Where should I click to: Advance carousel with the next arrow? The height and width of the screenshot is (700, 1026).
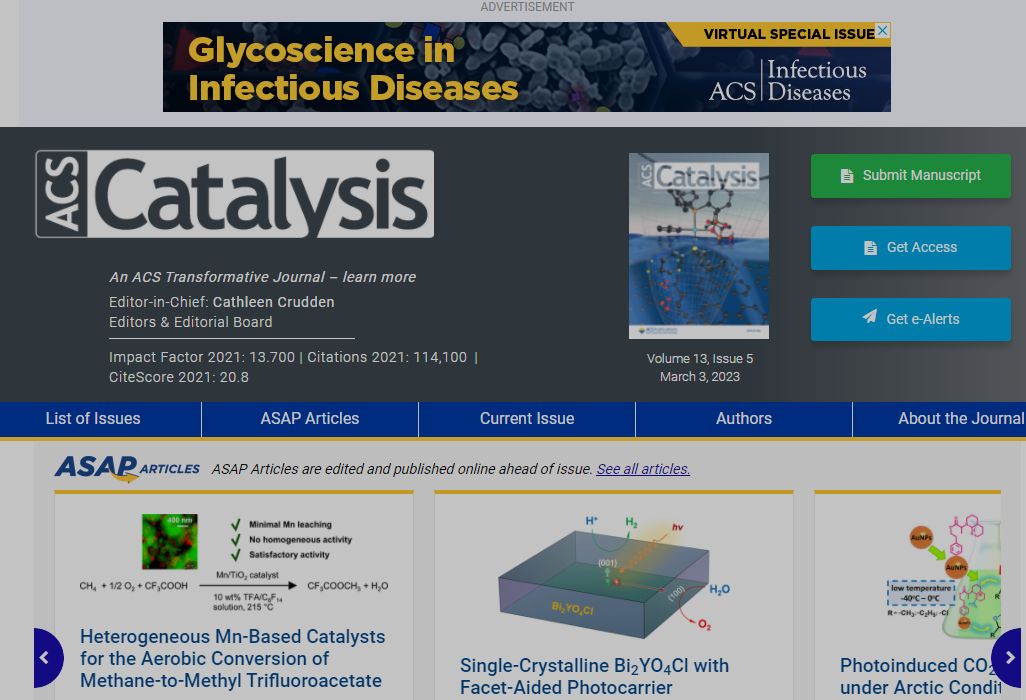1009,658
